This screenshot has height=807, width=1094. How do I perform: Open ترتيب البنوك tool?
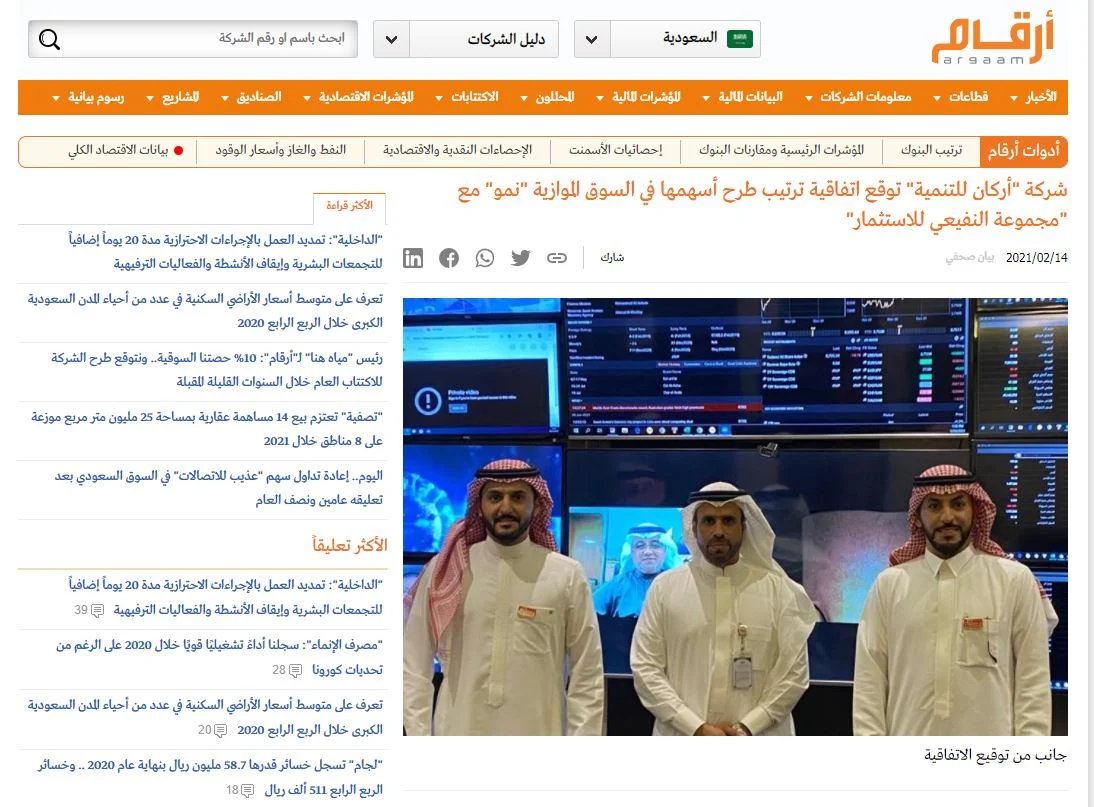[x=931, y=150]
